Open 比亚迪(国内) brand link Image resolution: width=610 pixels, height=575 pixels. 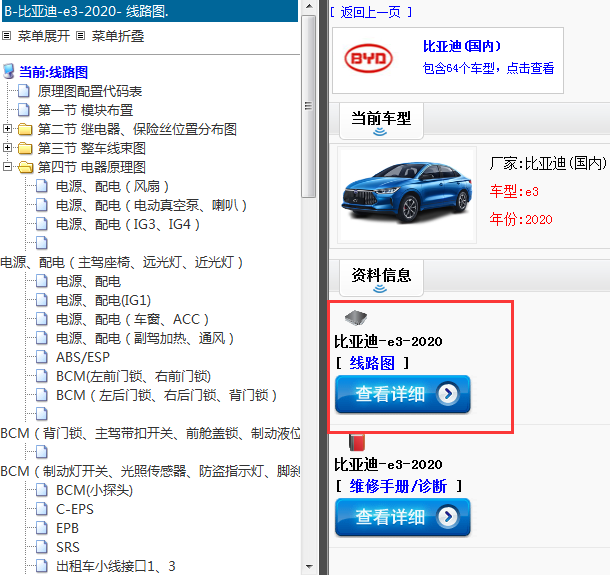tap(462, 46)
